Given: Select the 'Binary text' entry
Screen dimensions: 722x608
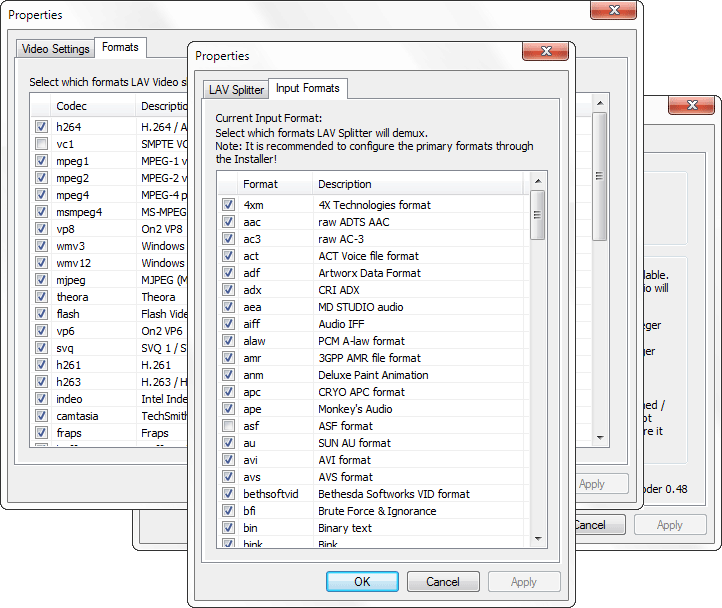Looking at the screenshot, I should tap(345, 528).
